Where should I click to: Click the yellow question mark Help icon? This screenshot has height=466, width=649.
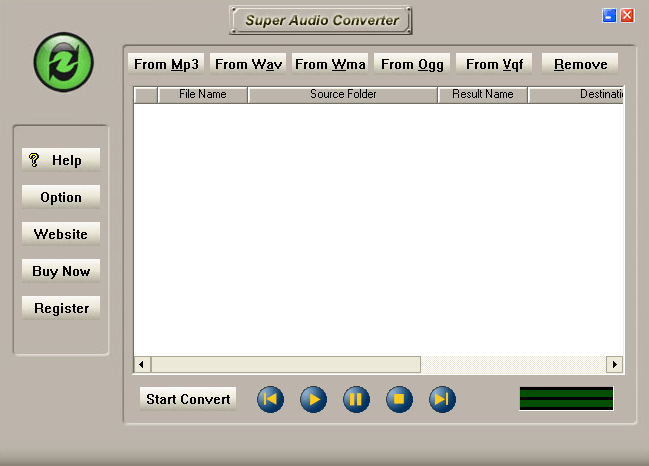pos(34,160)
